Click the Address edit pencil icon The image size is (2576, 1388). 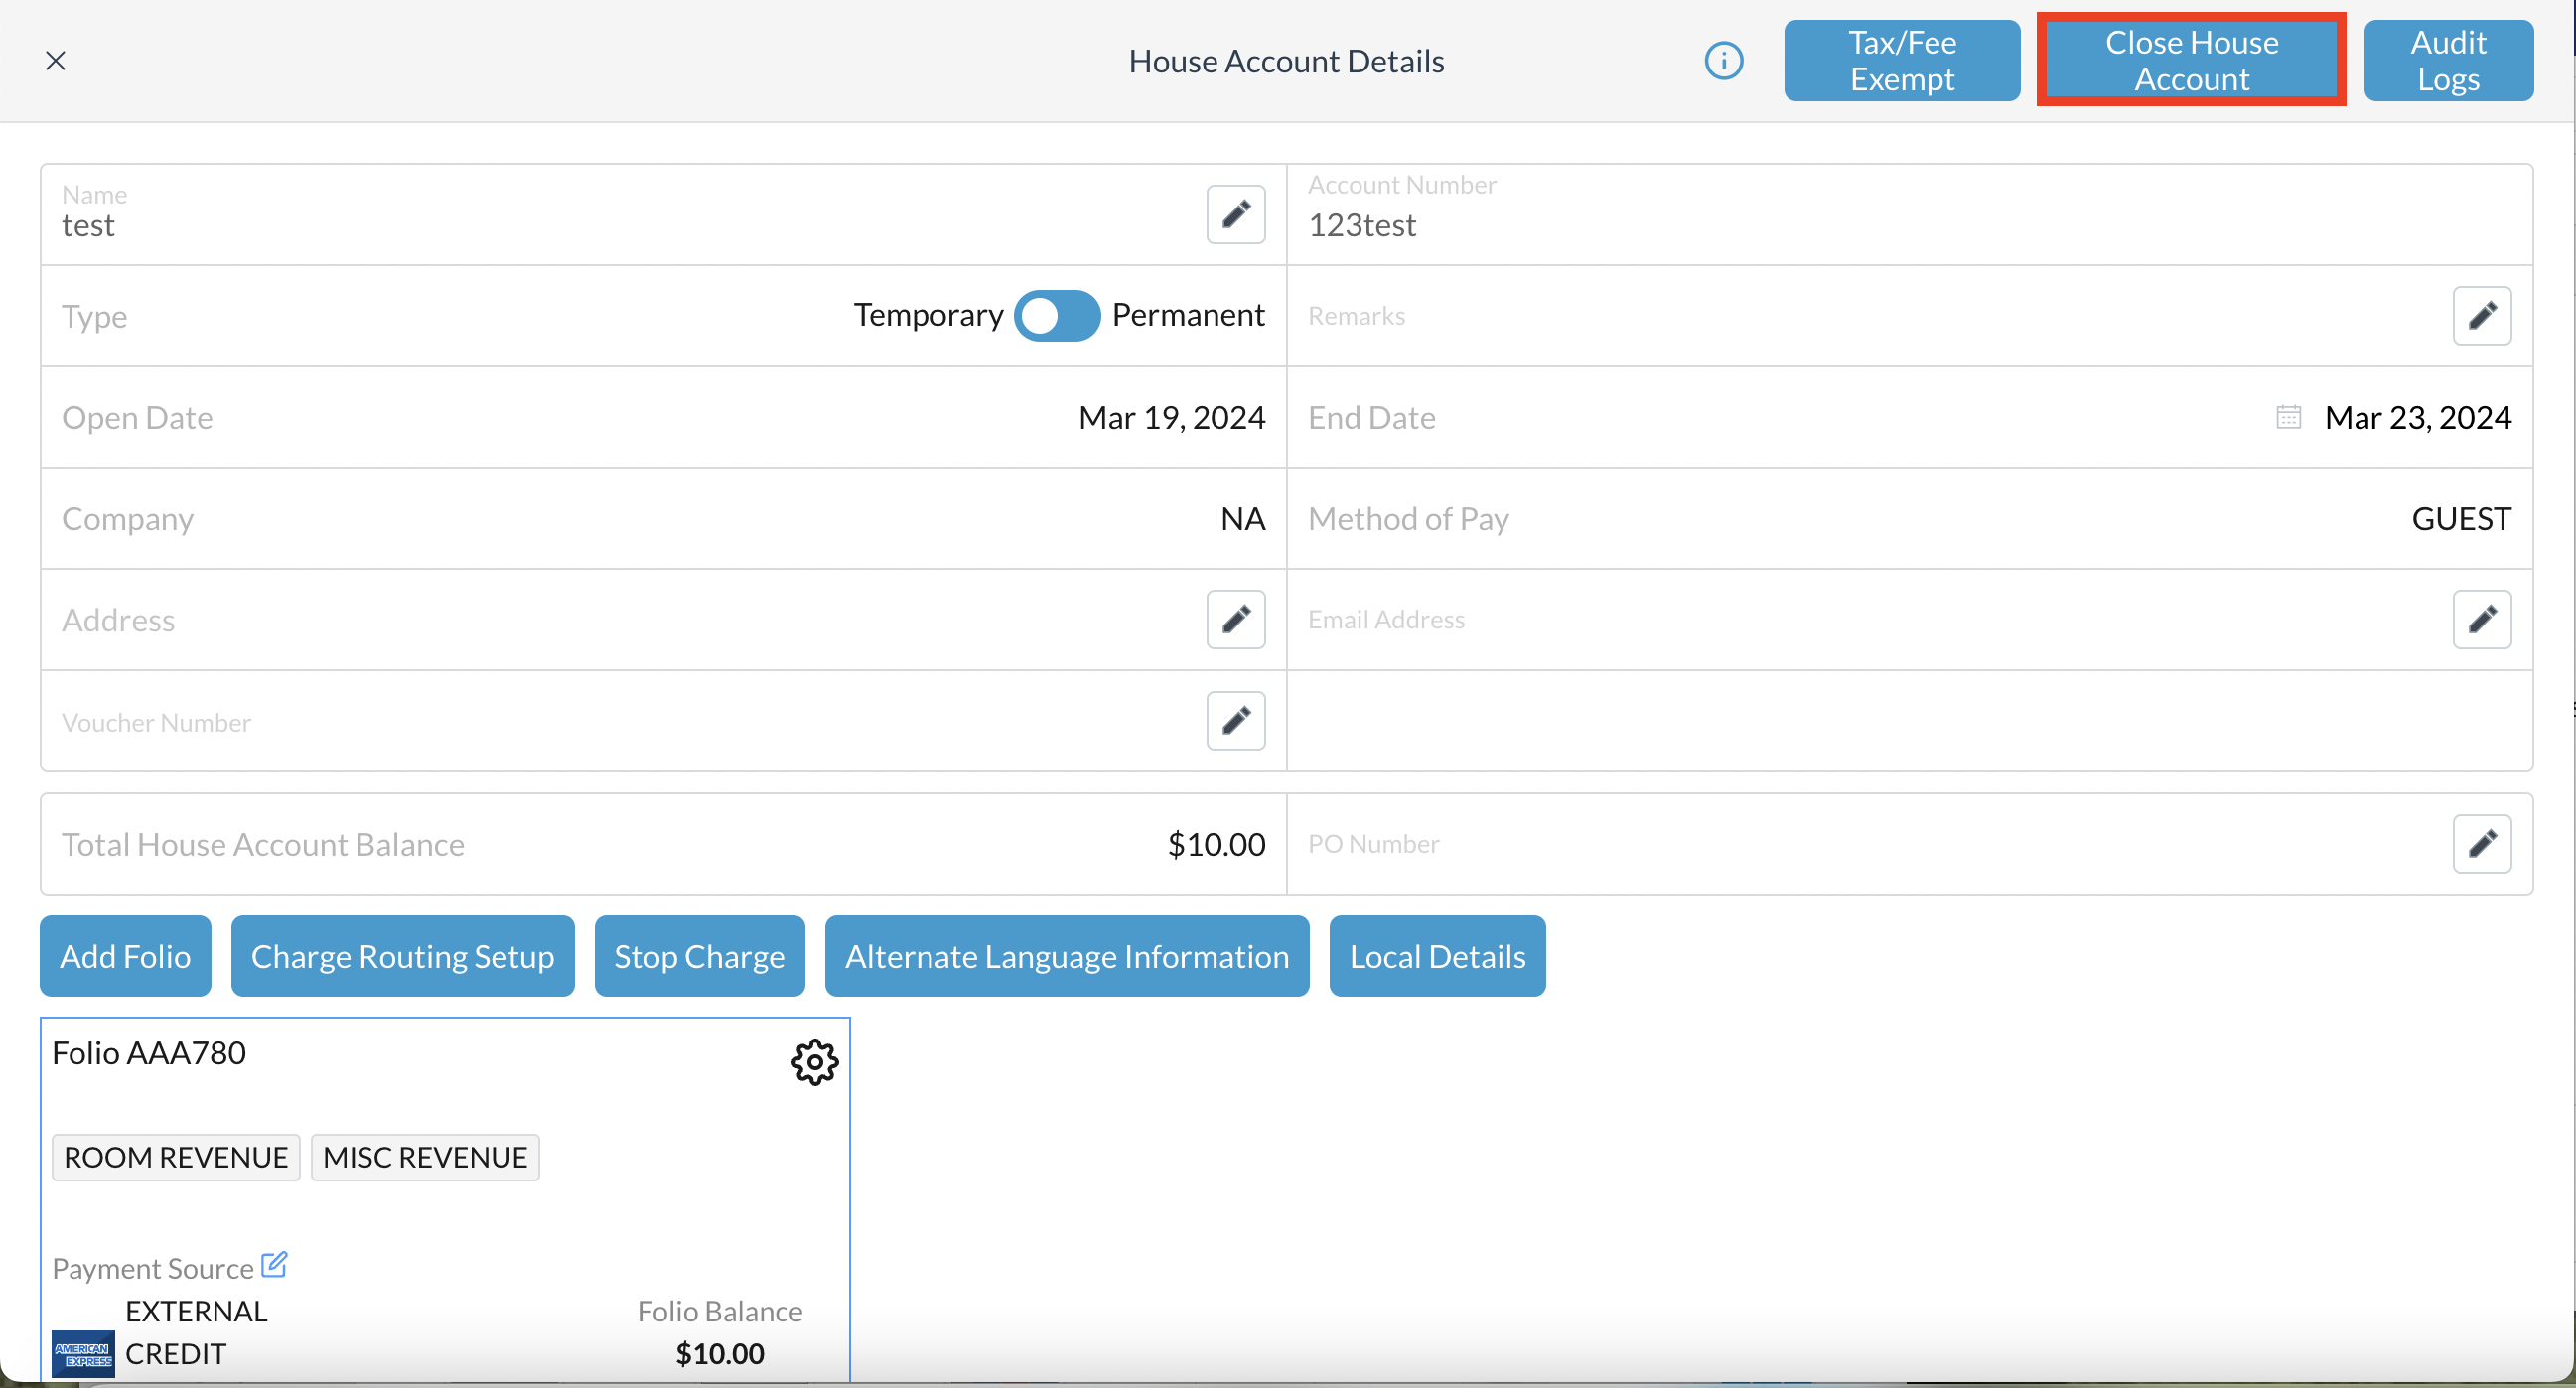pos(1235,619)
